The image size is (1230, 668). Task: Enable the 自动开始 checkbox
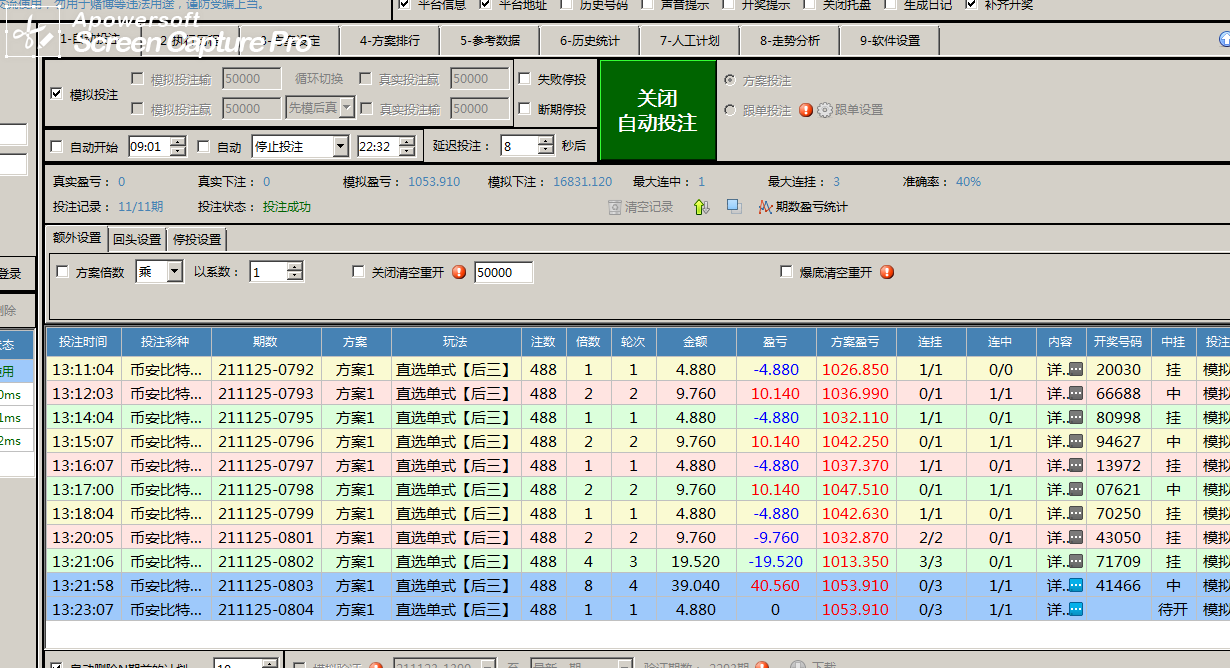click(x=57, y=147)
